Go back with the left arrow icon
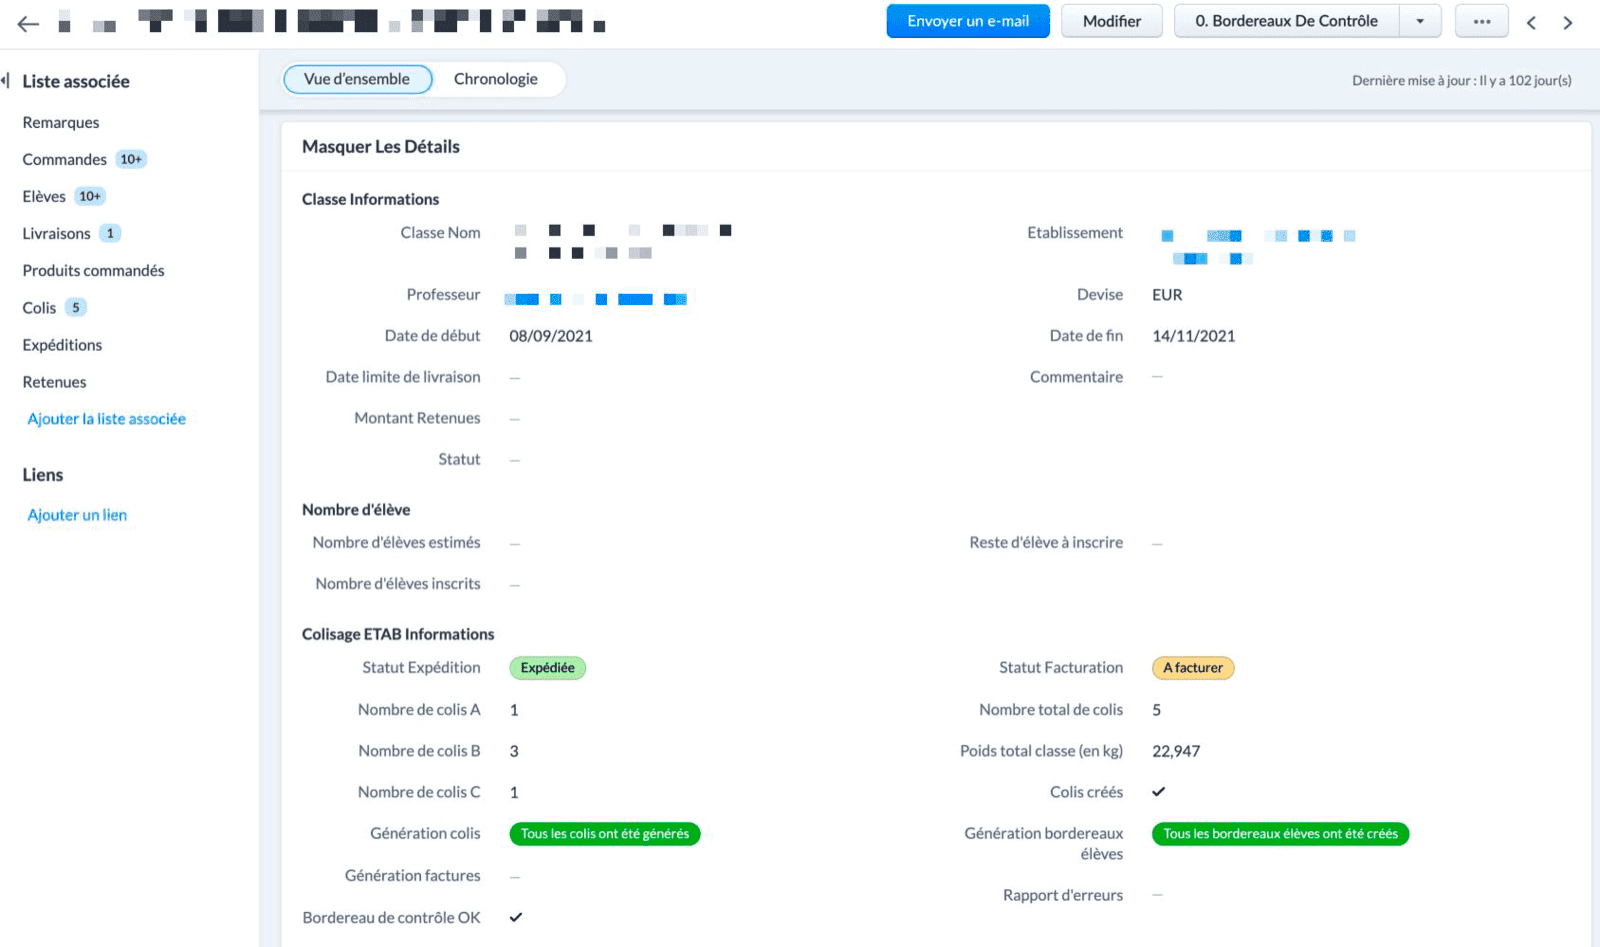The image size is (1600, 947). [28, 23]
